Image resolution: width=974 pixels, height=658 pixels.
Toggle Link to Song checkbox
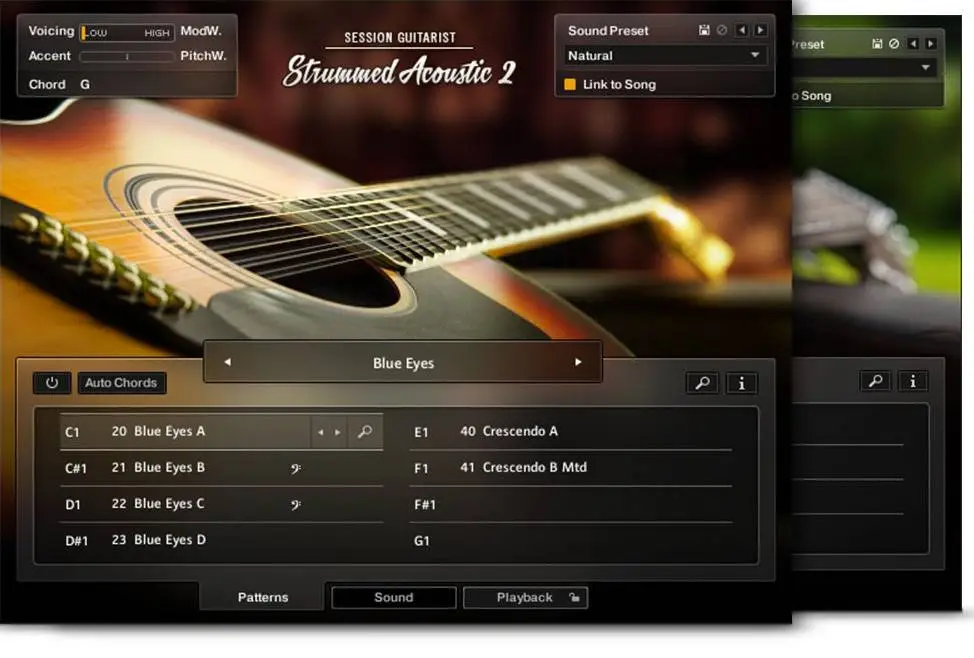(x=570, y=85)
